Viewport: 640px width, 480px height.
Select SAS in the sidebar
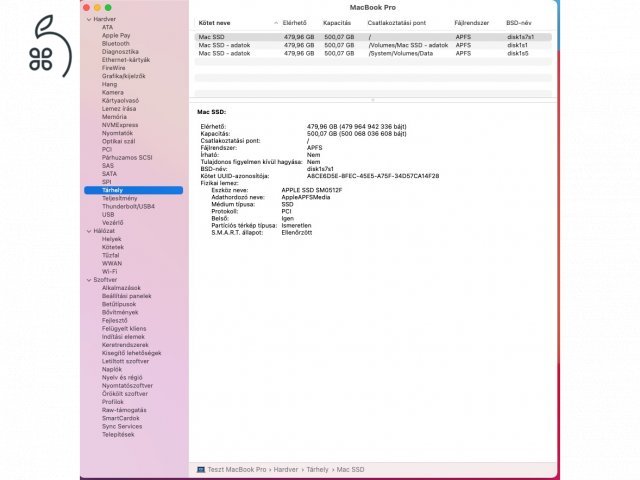108,166
